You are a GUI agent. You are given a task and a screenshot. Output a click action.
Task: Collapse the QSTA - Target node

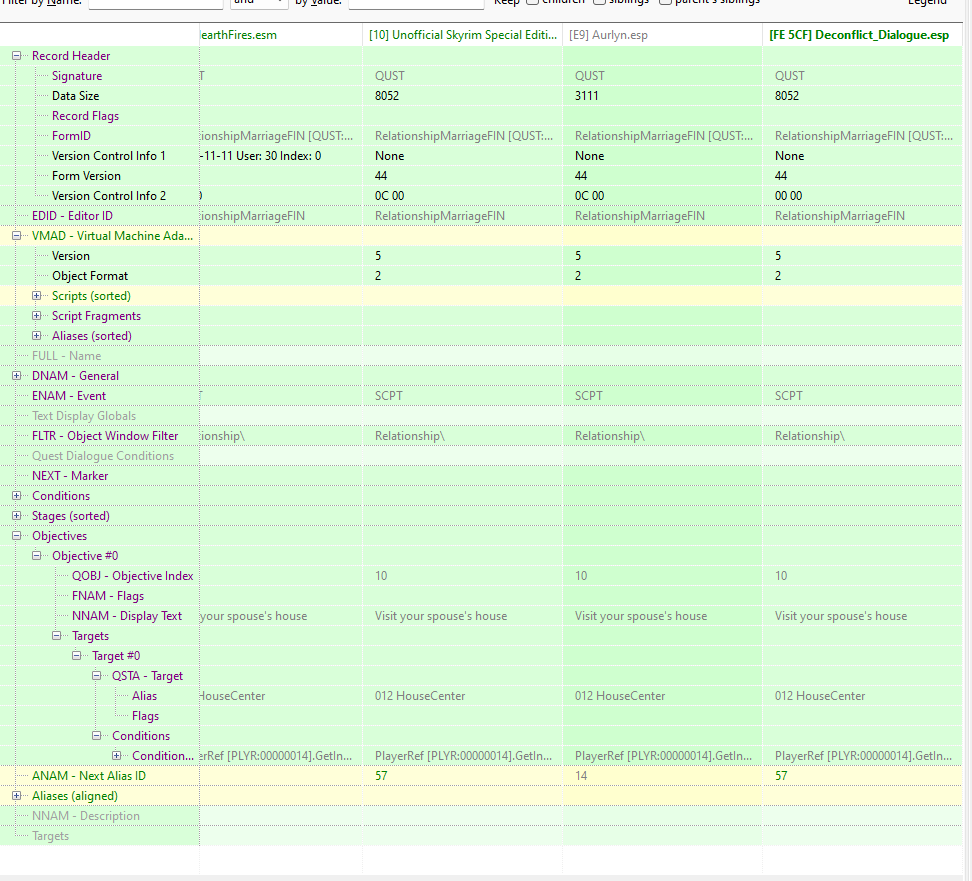[97, 676]
